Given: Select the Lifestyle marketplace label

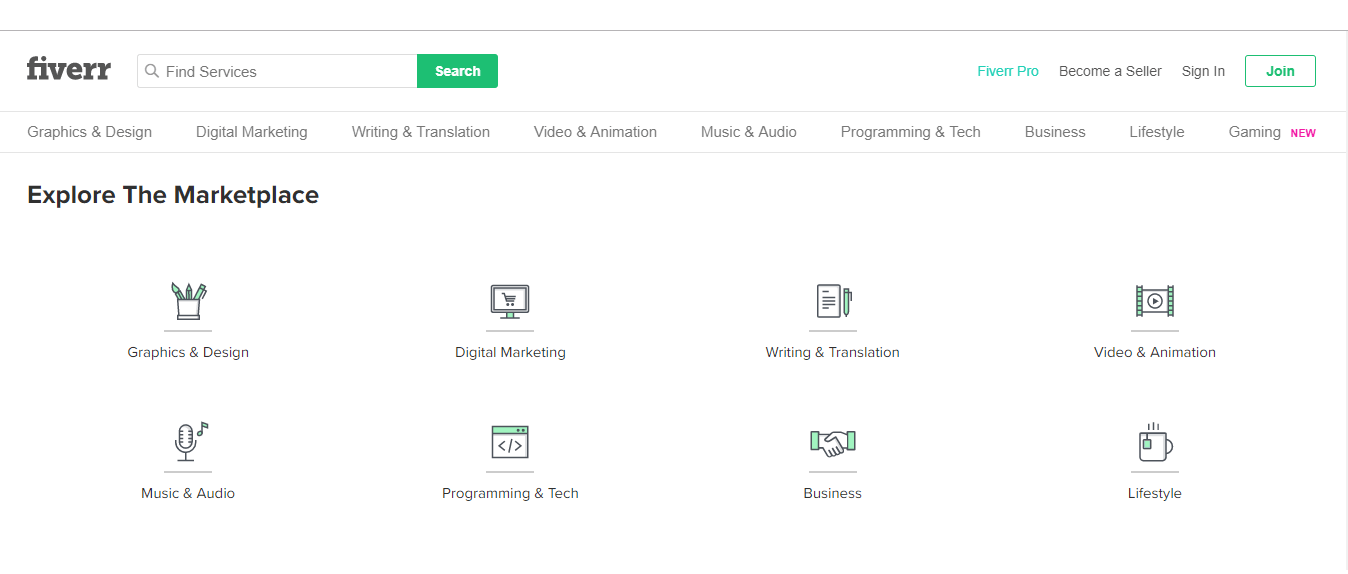Looking at the screenshot, I should [x=1155, y=493].
